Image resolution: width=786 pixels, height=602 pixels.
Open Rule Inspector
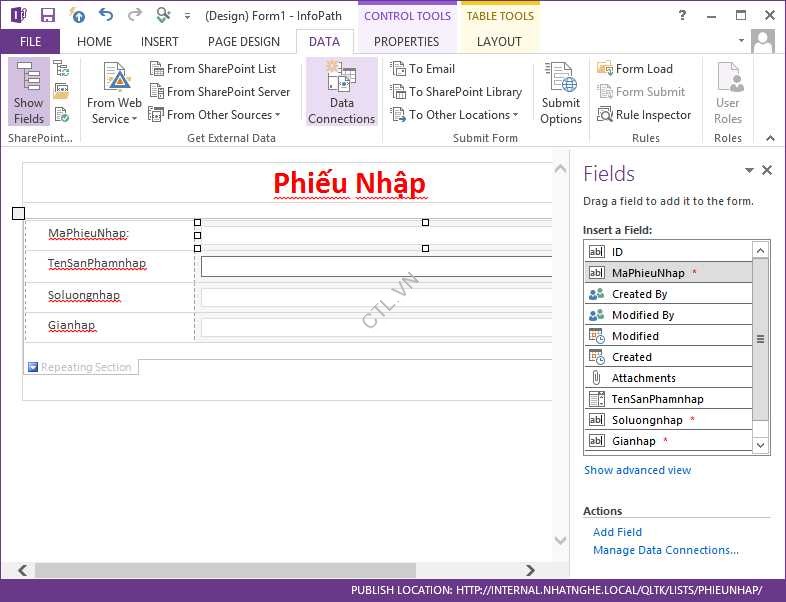[644, 115]
